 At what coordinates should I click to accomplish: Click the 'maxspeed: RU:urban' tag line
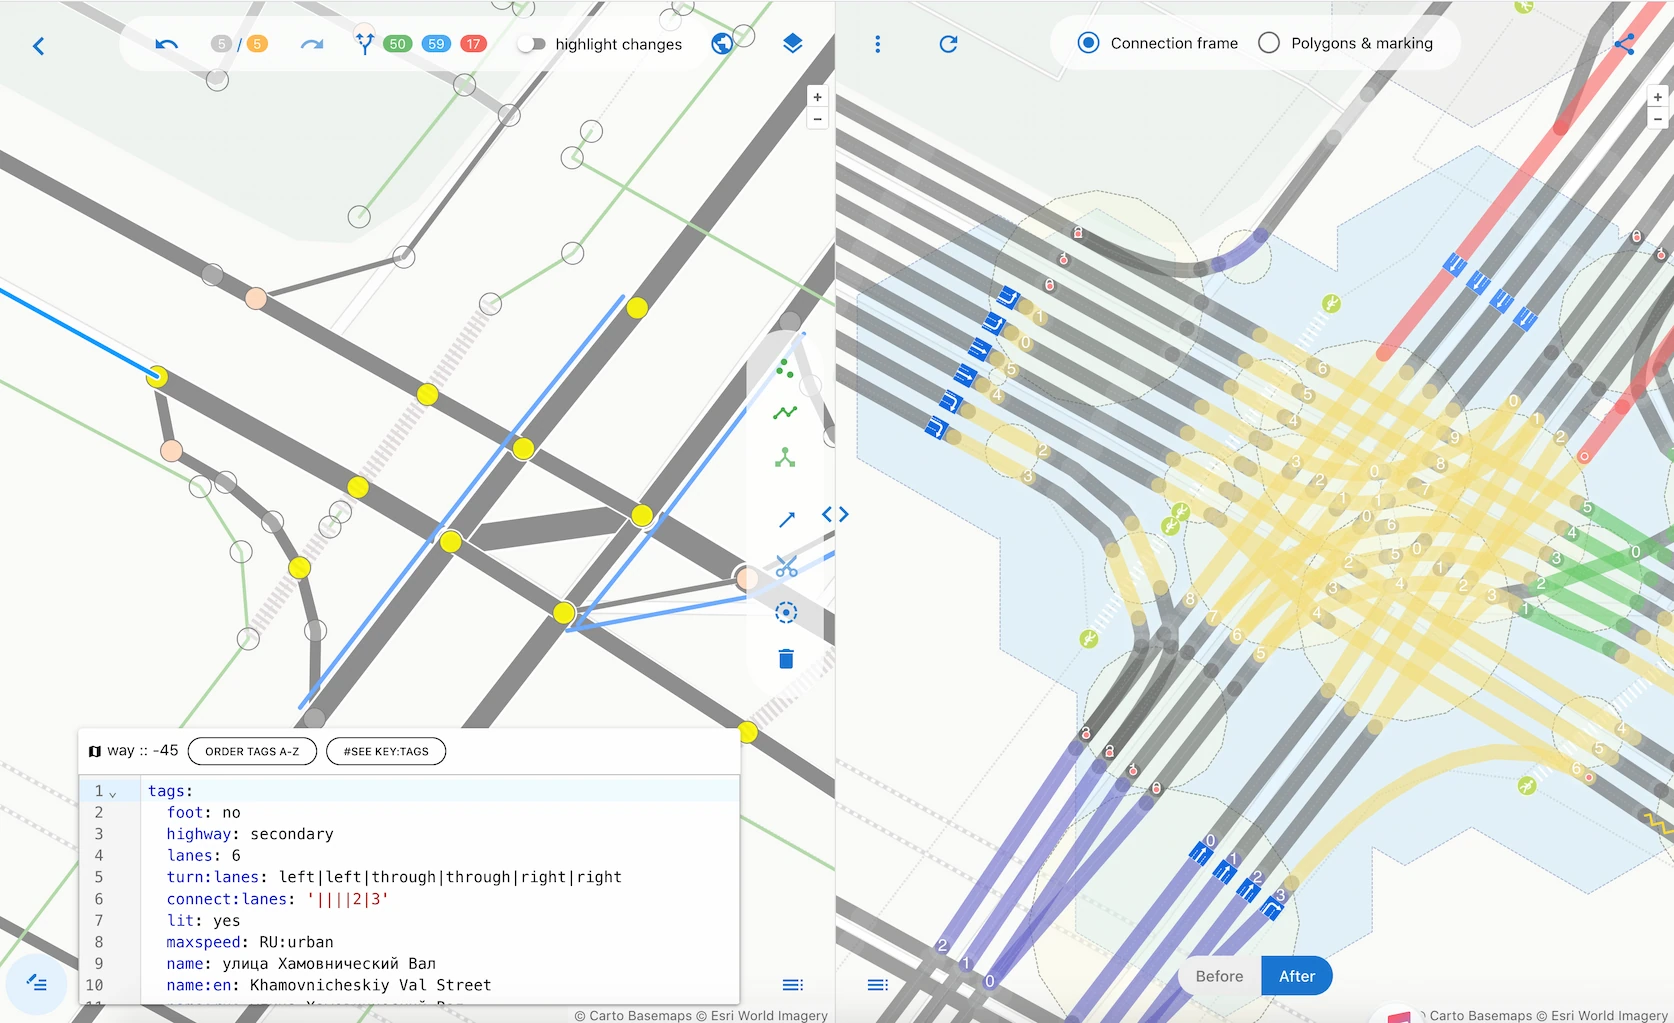point(250,942)
